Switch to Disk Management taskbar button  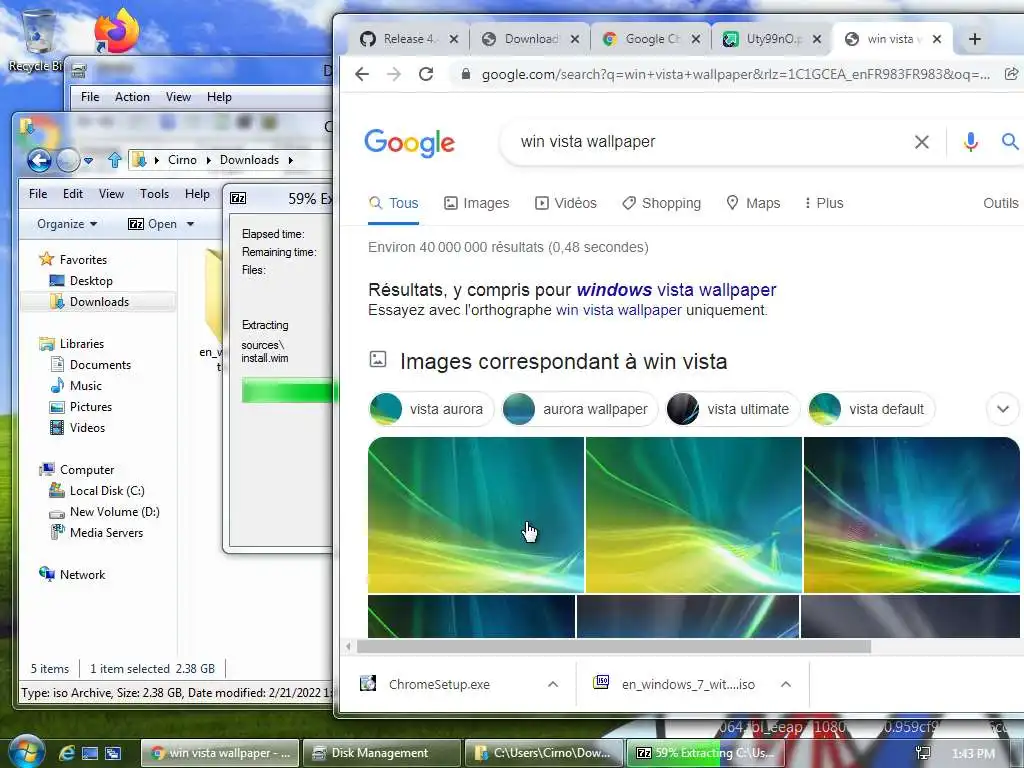pos(381,753)
